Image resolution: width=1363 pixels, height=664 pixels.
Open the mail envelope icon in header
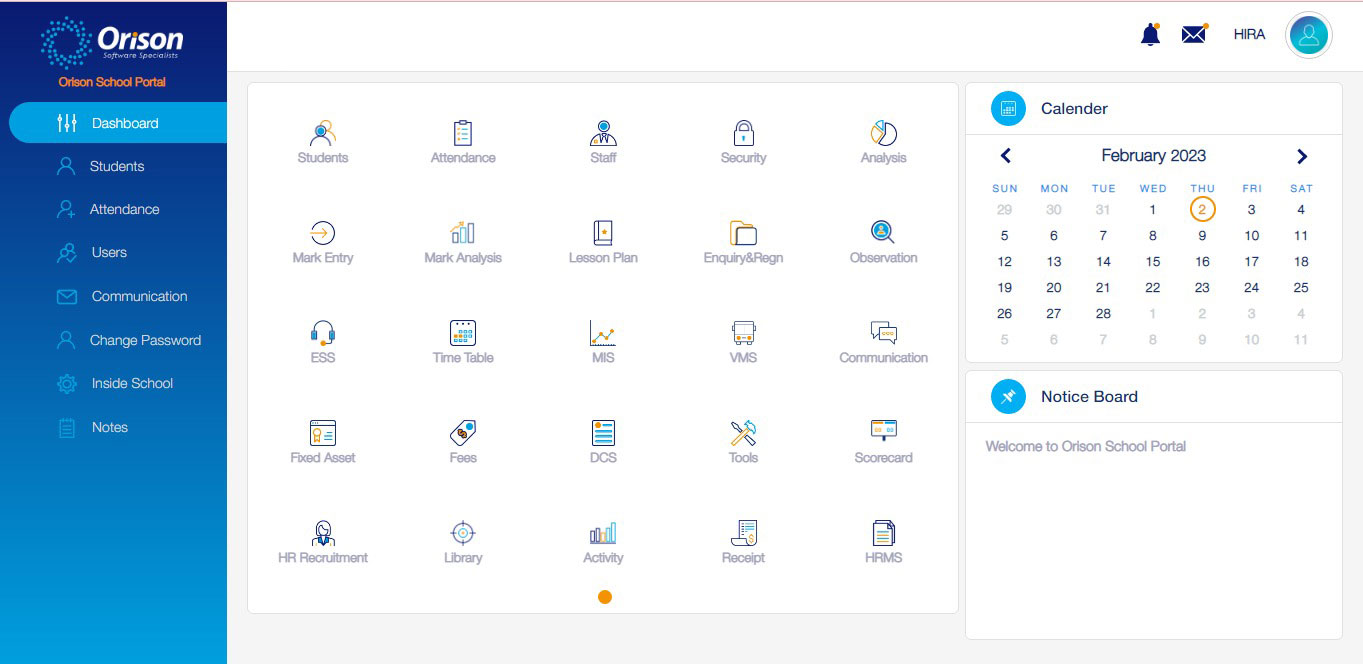point(1193,35)
